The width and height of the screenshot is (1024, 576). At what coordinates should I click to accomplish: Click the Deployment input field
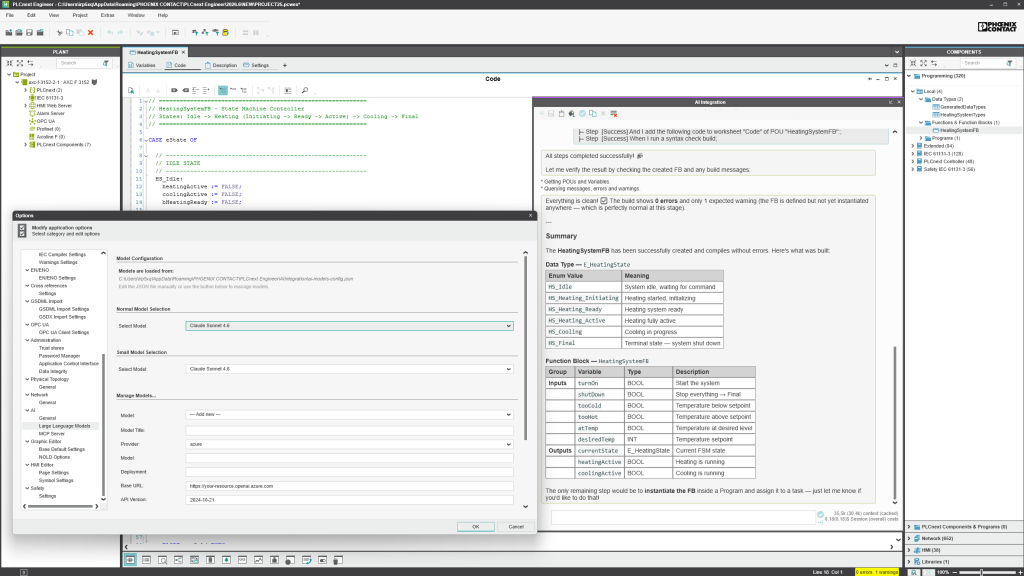[x=349, y=472]
